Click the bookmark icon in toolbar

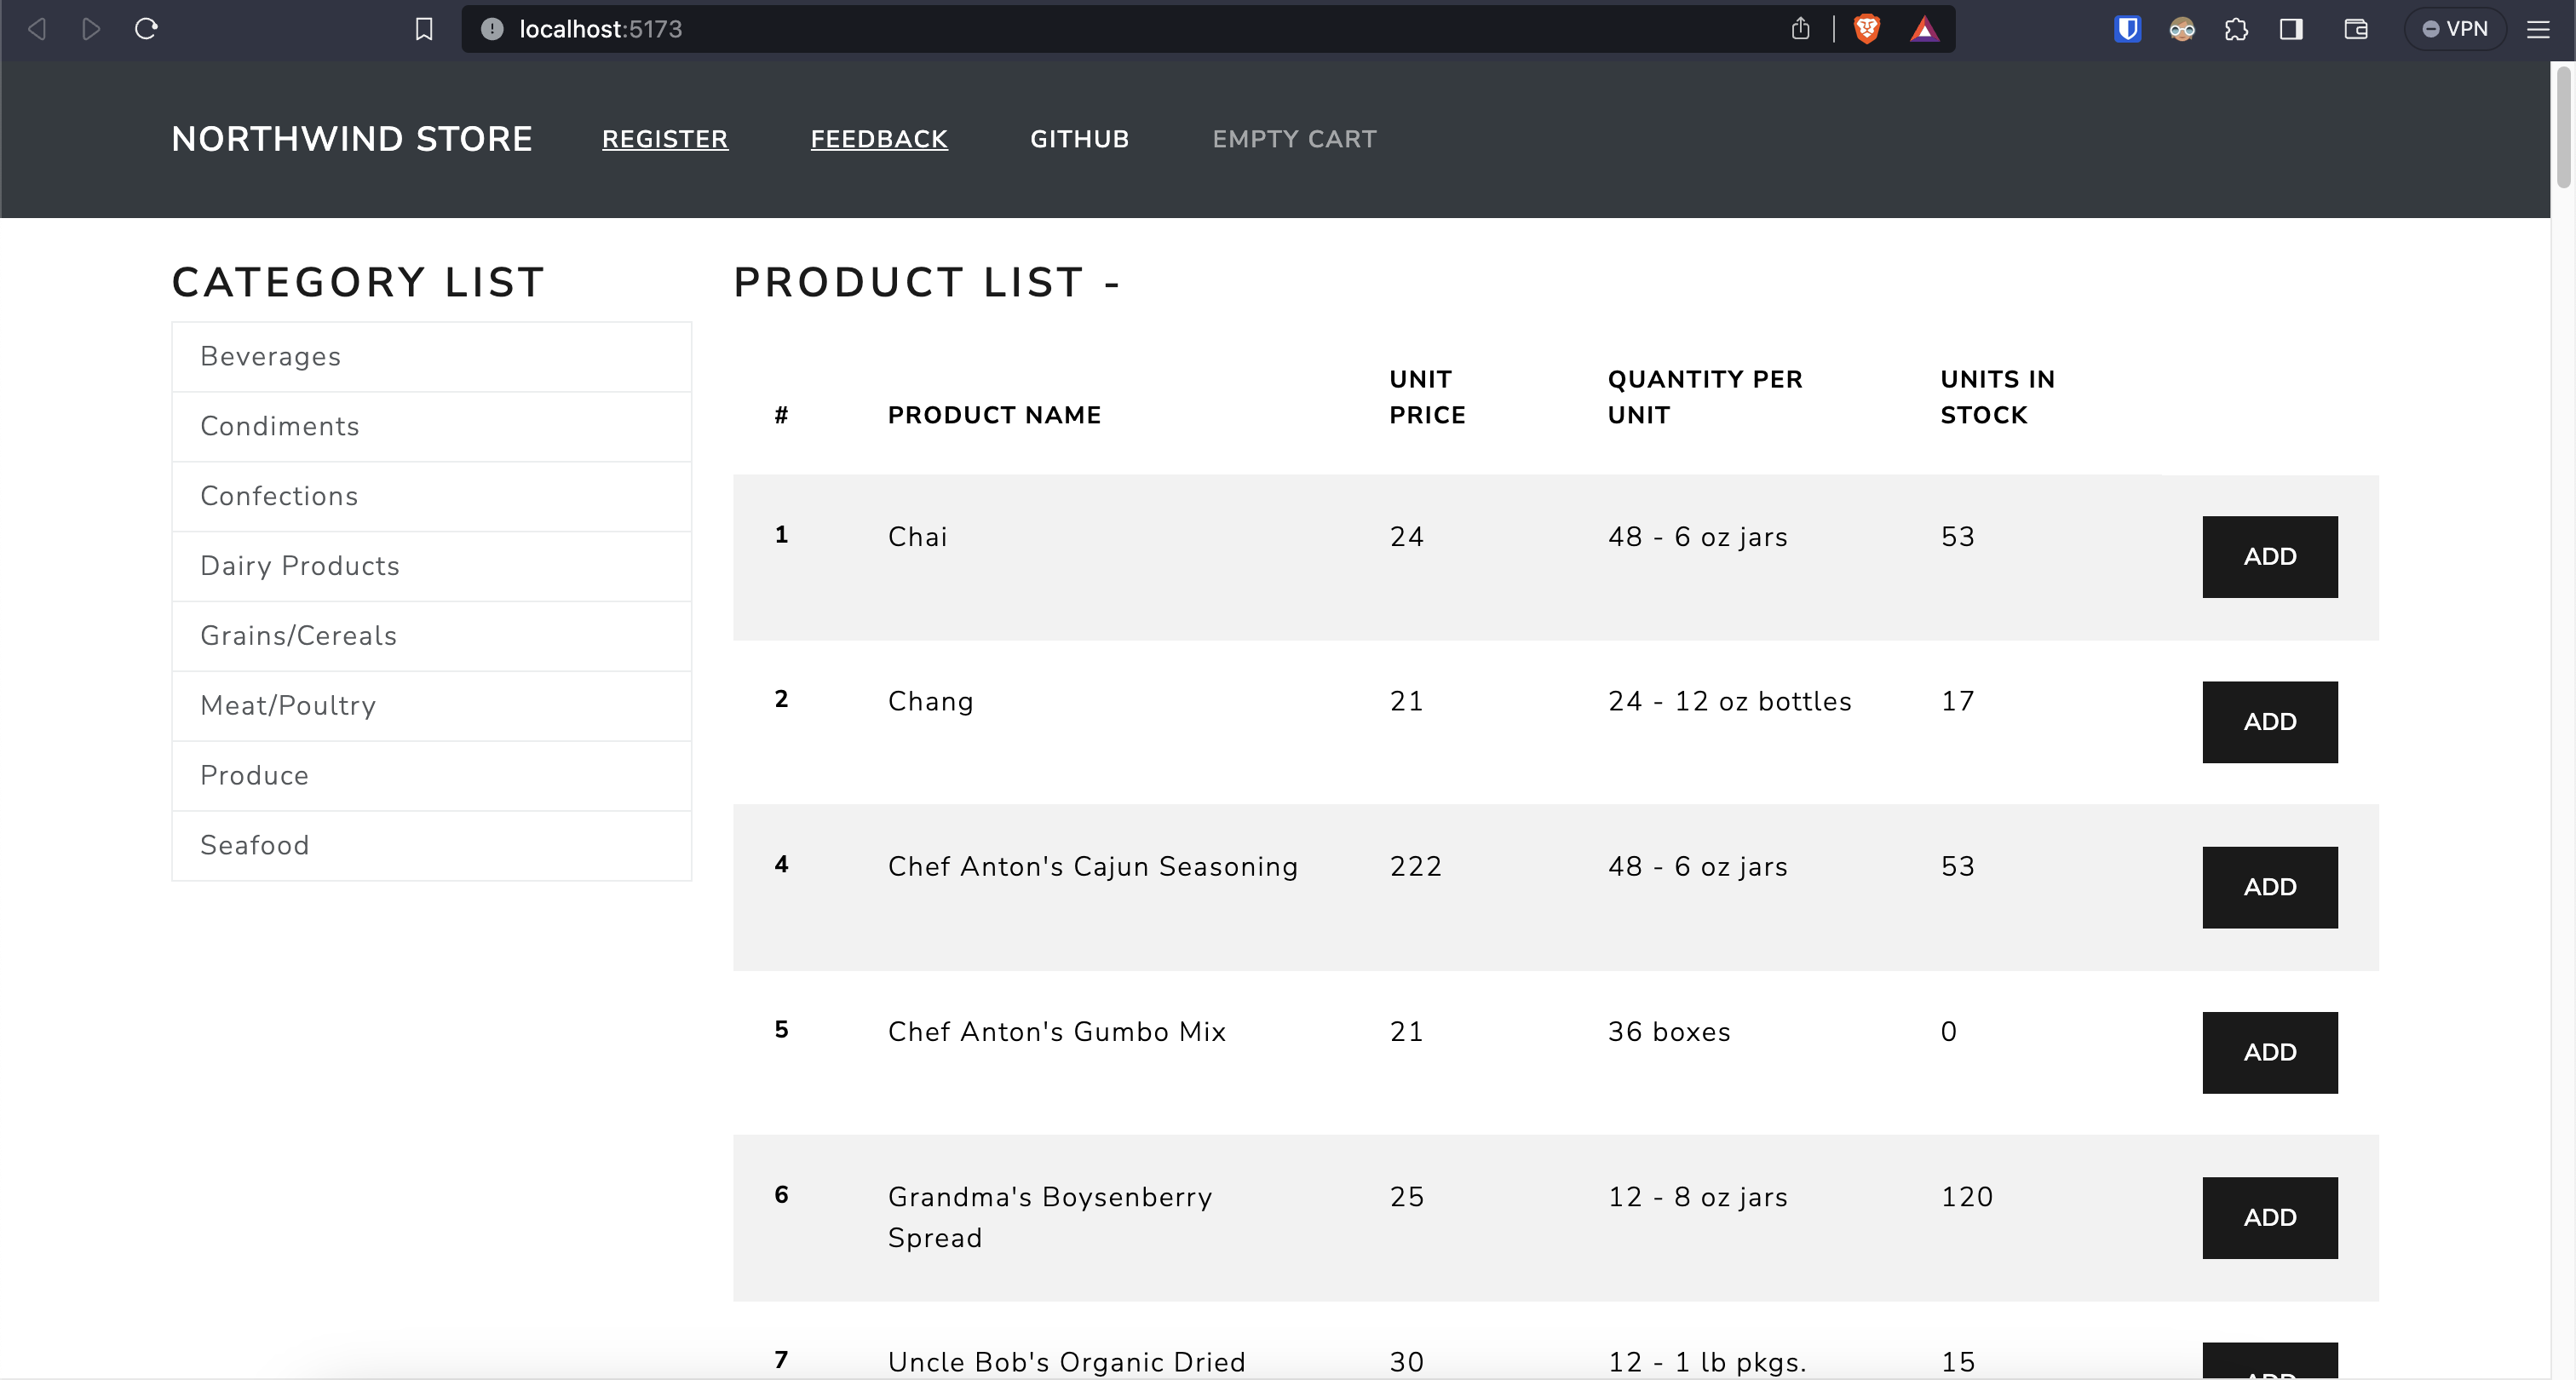point(424,29)
